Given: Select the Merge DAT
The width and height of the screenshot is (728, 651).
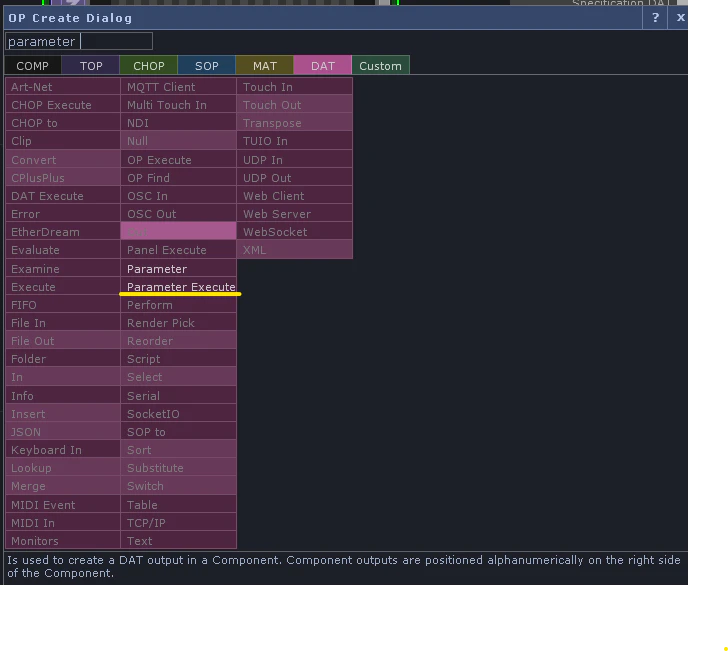Looking at the screenshot, I should pos(63,486).
